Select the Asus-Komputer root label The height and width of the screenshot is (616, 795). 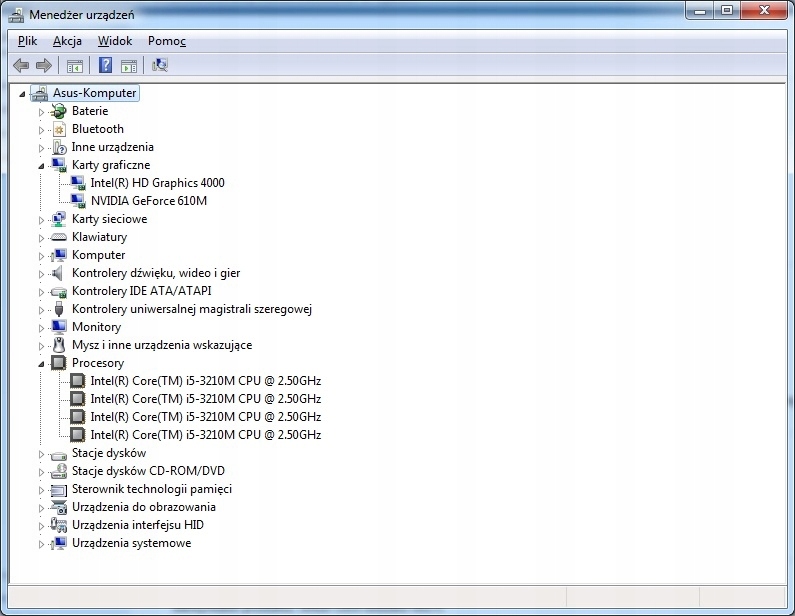(x=95, y=93)
